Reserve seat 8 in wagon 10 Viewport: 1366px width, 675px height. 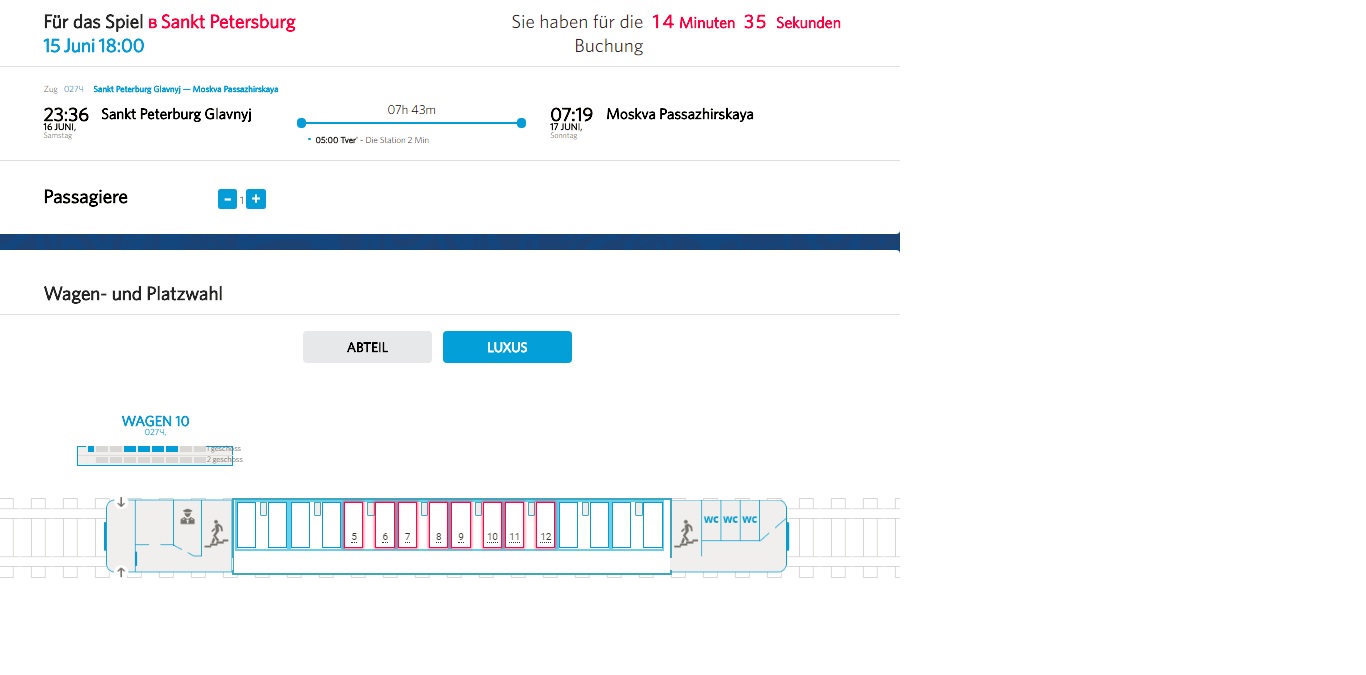pyautogui.click(x=439, y=525)
